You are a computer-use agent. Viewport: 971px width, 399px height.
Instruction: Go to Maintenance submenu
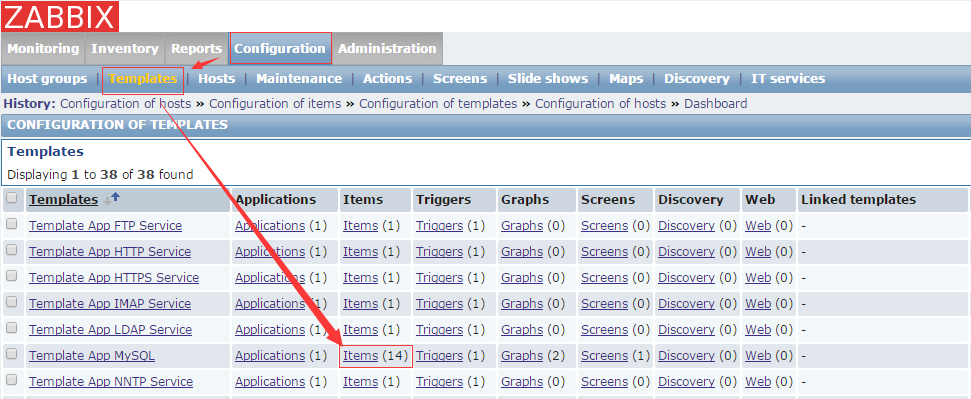pyautogui.click(x=299, y=79)
